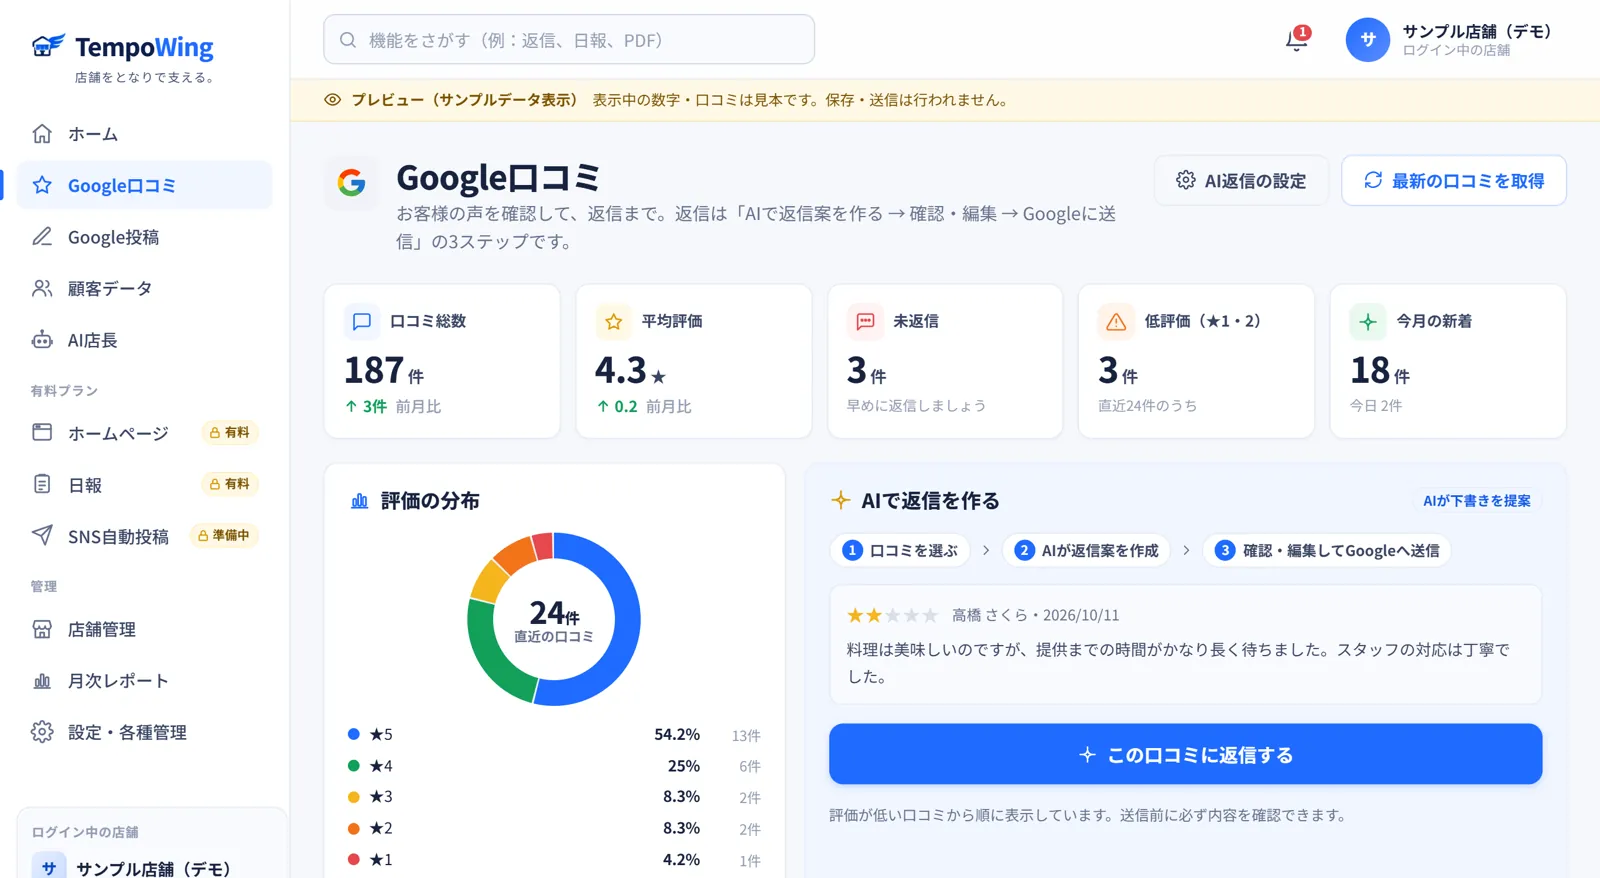Open the Google投稿 sidebar item
Image resolution: width=1600 pixels, height=878 pixels.
144,237
